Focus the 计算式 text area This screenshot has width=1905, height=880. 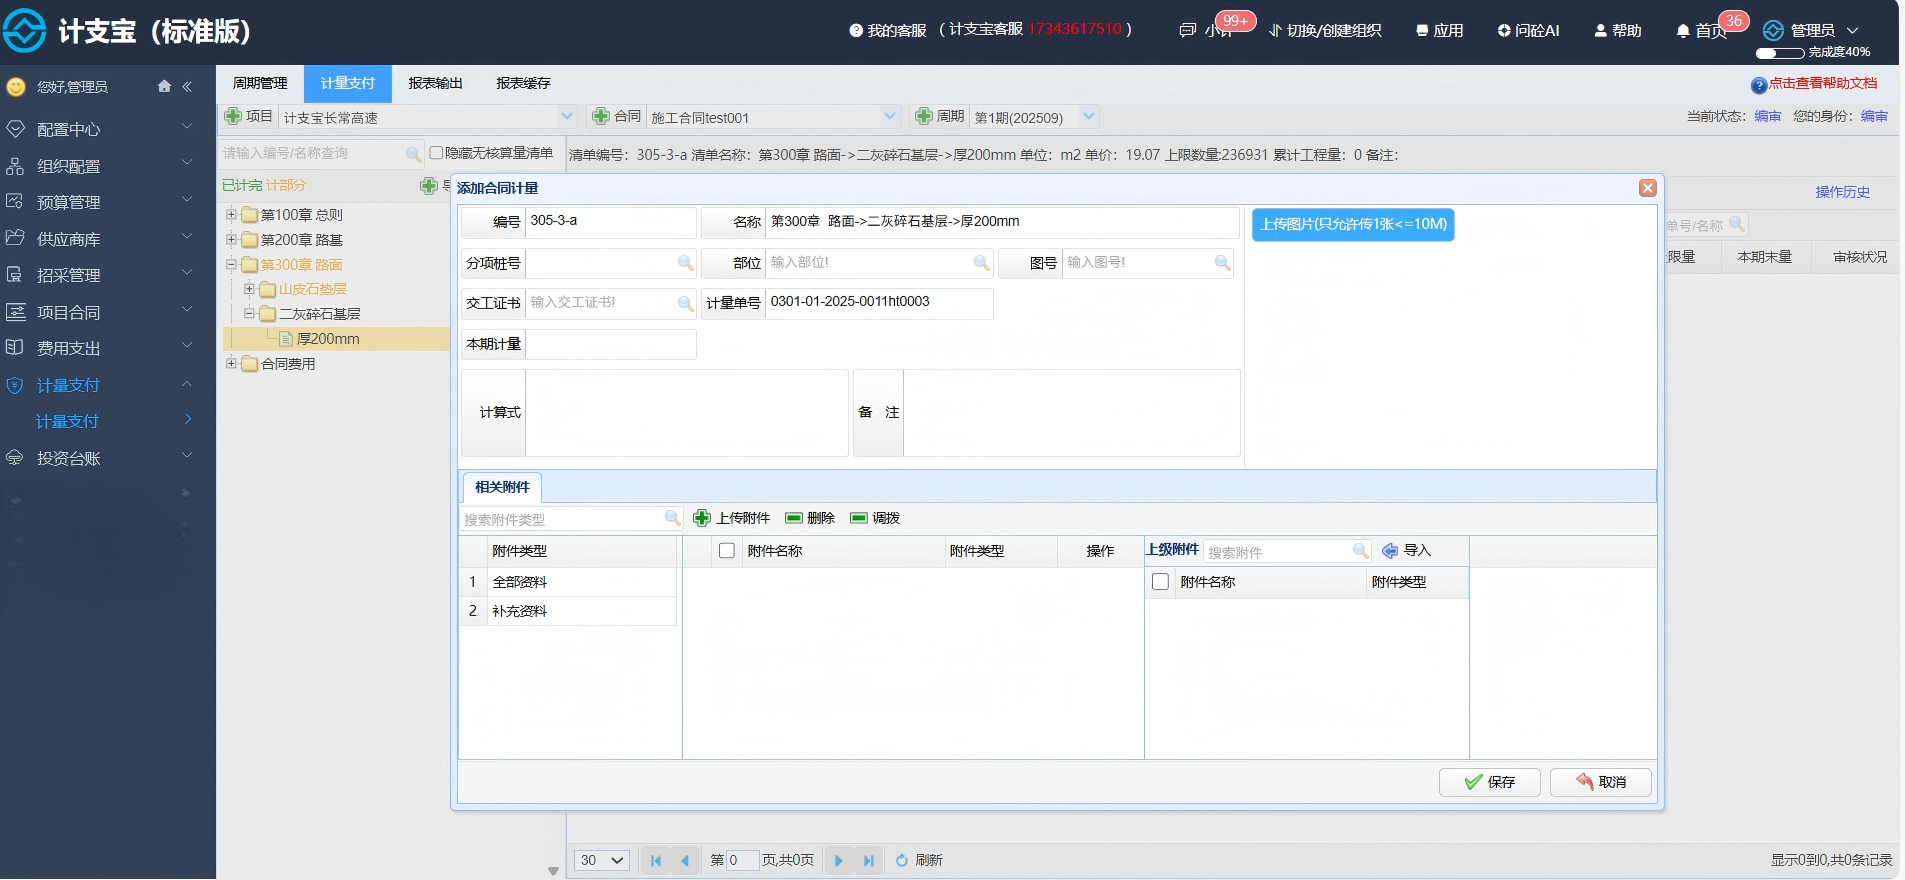click(687, 413)
